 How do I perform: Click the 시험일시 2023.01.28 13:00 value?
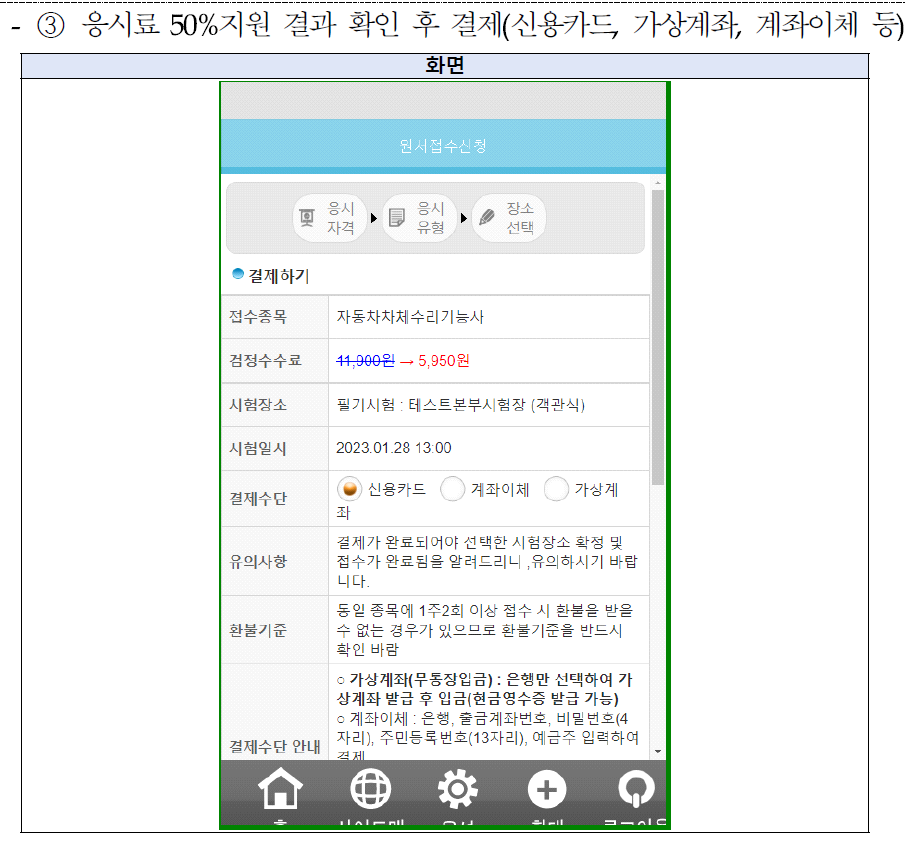400,448
